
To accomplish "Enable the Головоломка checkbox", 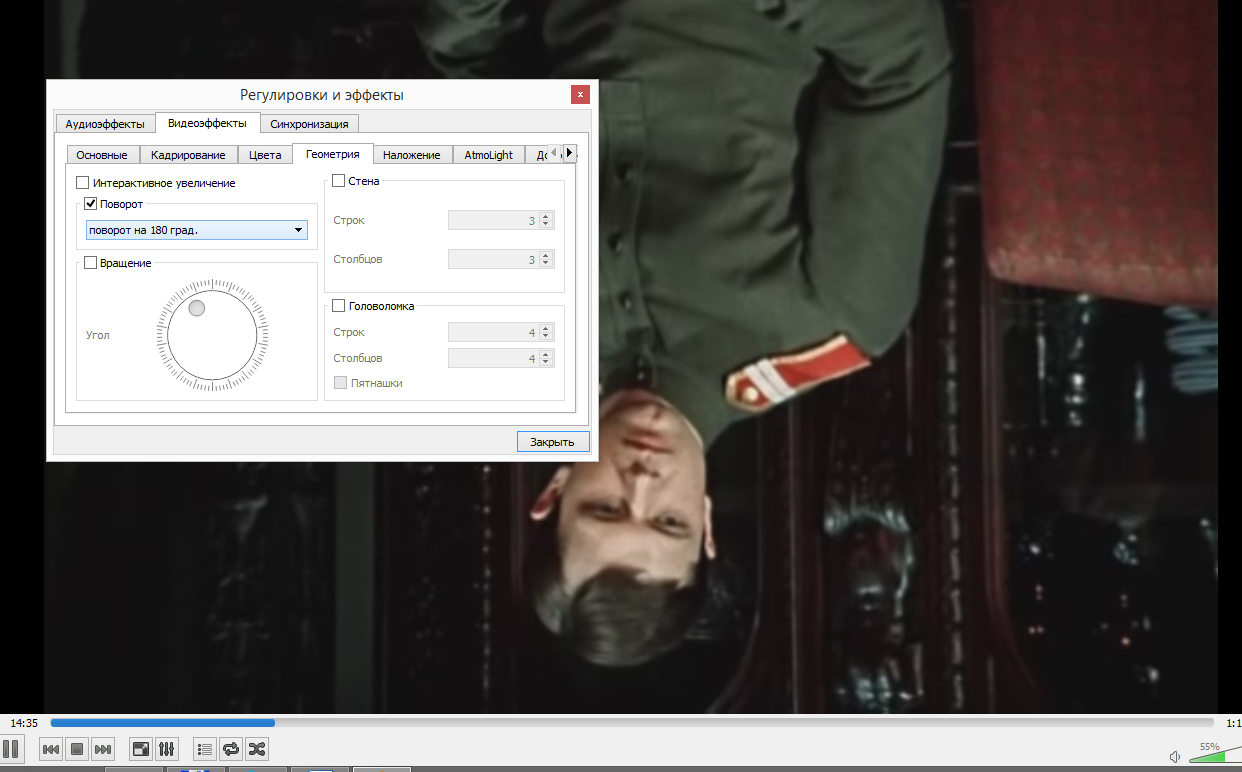I will 338,306.
